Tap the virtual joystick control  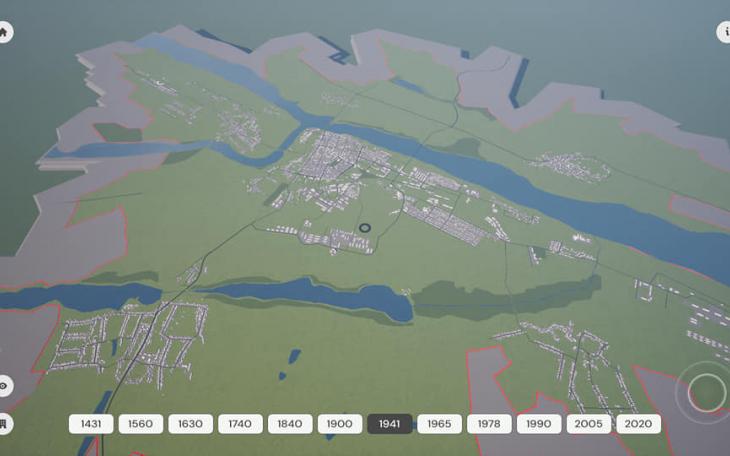(x=706, y=392)
